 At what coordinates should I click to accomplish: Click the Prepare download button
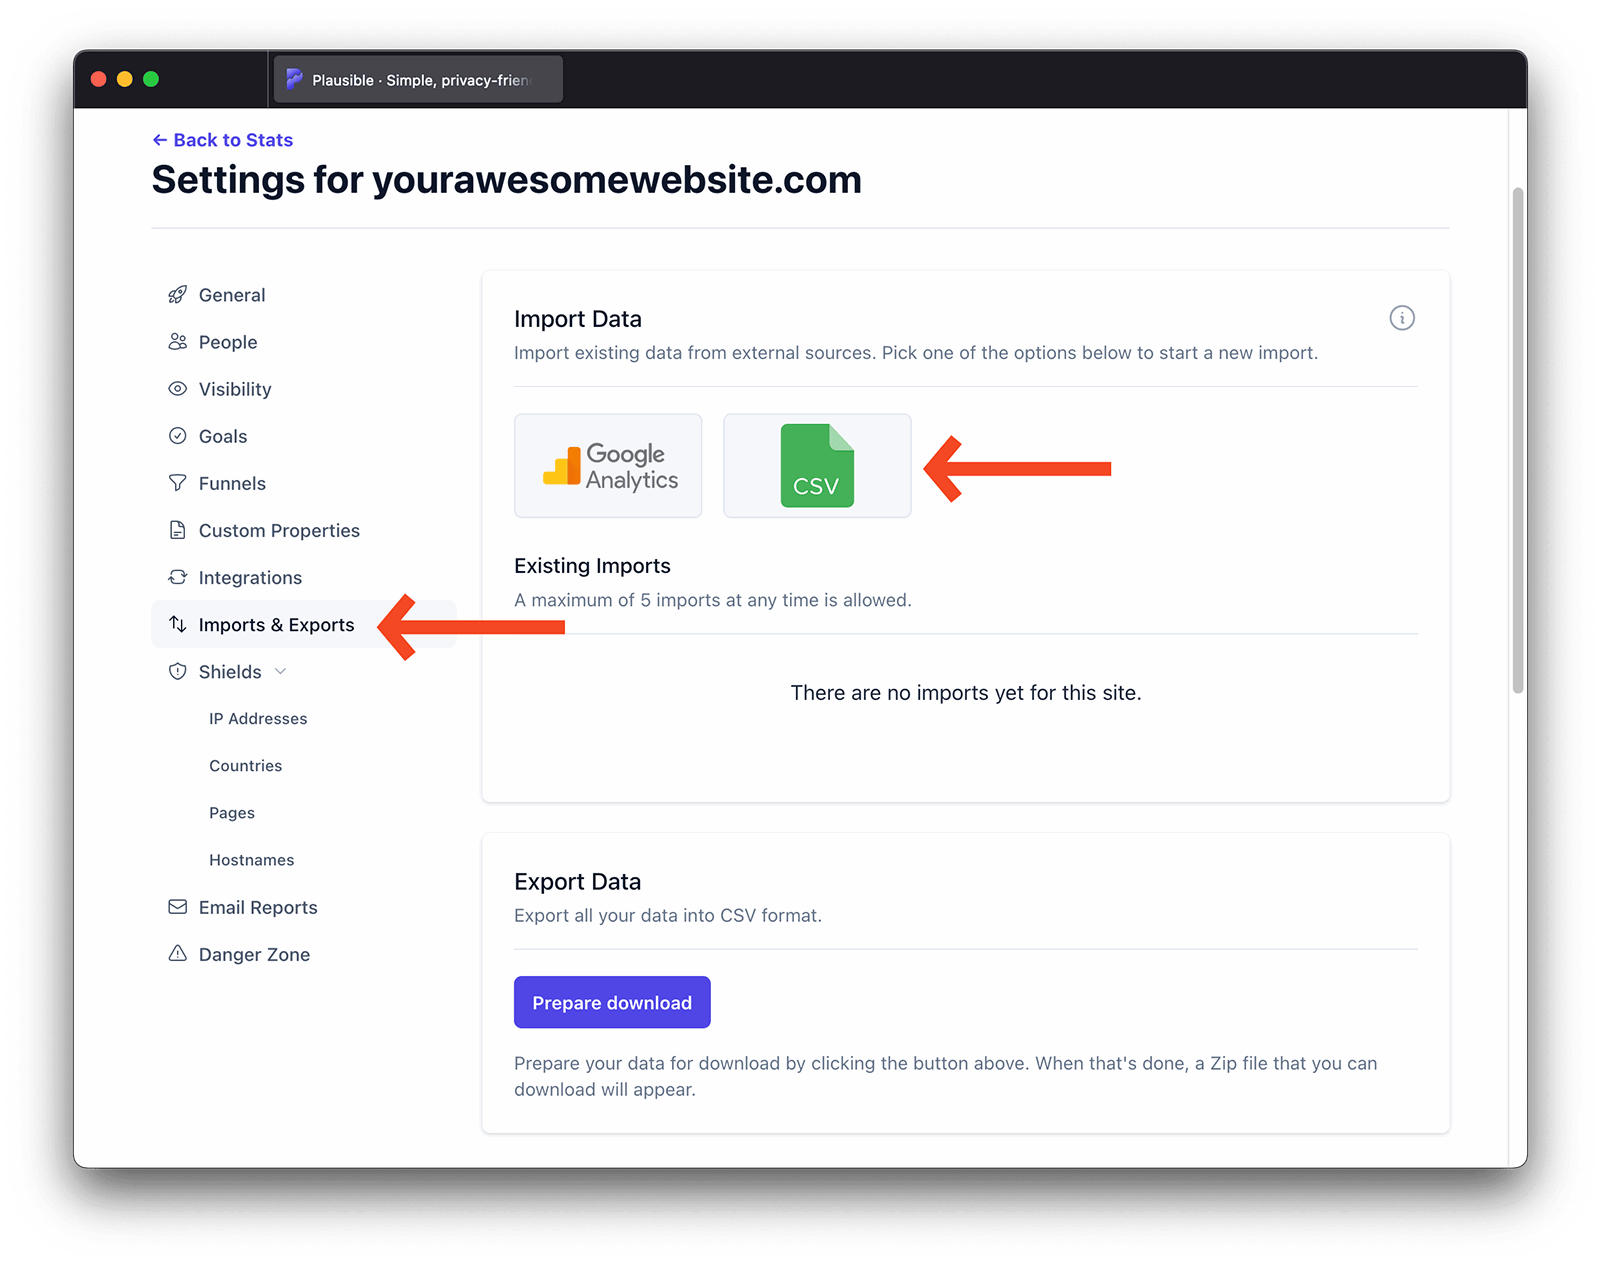pyautogui.click(x=611, y=1002)
